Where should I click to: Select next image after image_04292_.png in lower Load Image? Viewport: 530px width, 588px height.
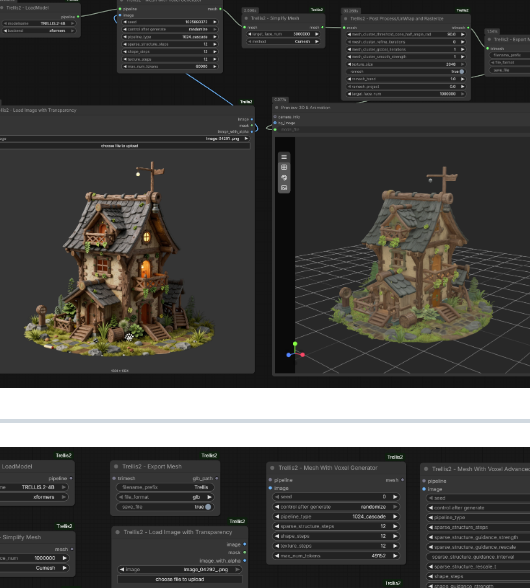coord(238,569)
